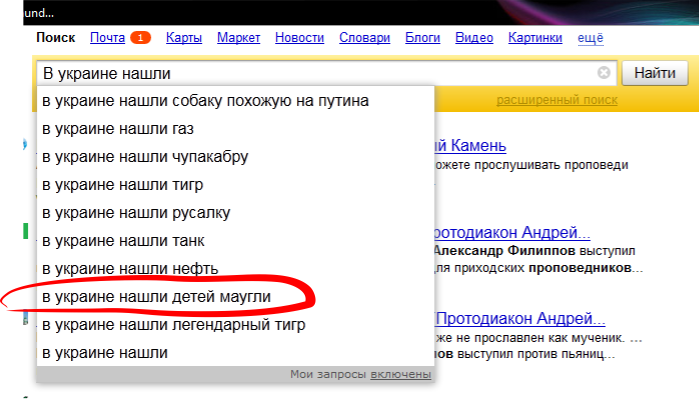Pick suggestion 'в украине нашли чупакабру'

click(235, 157)
